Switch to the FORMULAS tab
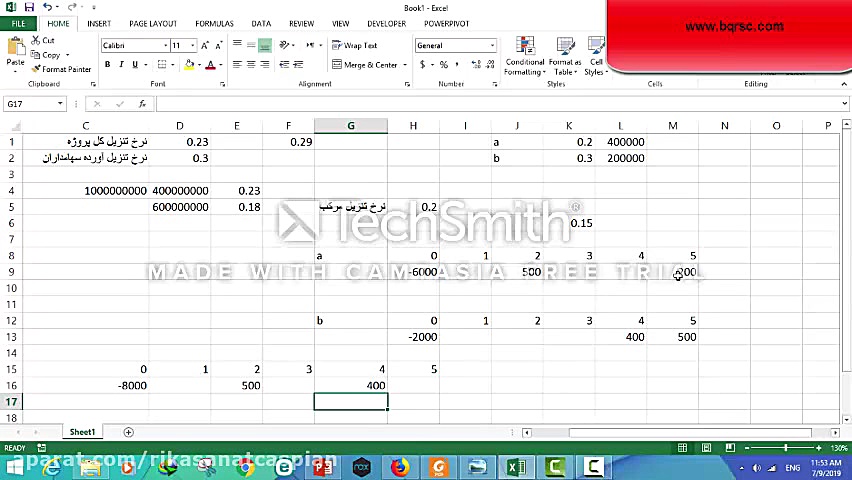 [215, 24]
